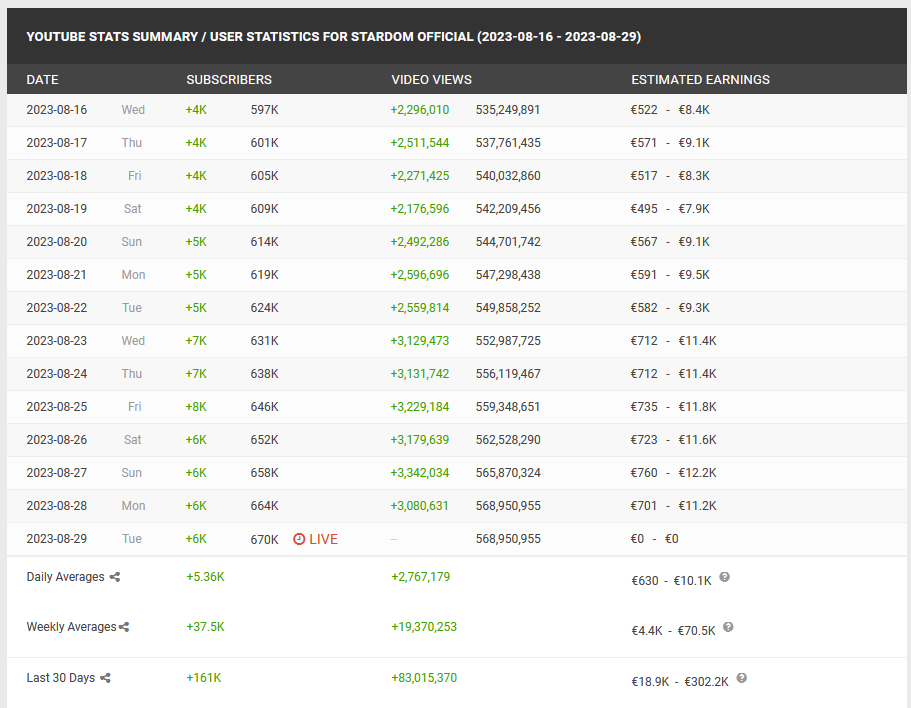This screenshot has height=708, width=911.
Task: Select the 2023-08-23 date cell
Action: 56,341
